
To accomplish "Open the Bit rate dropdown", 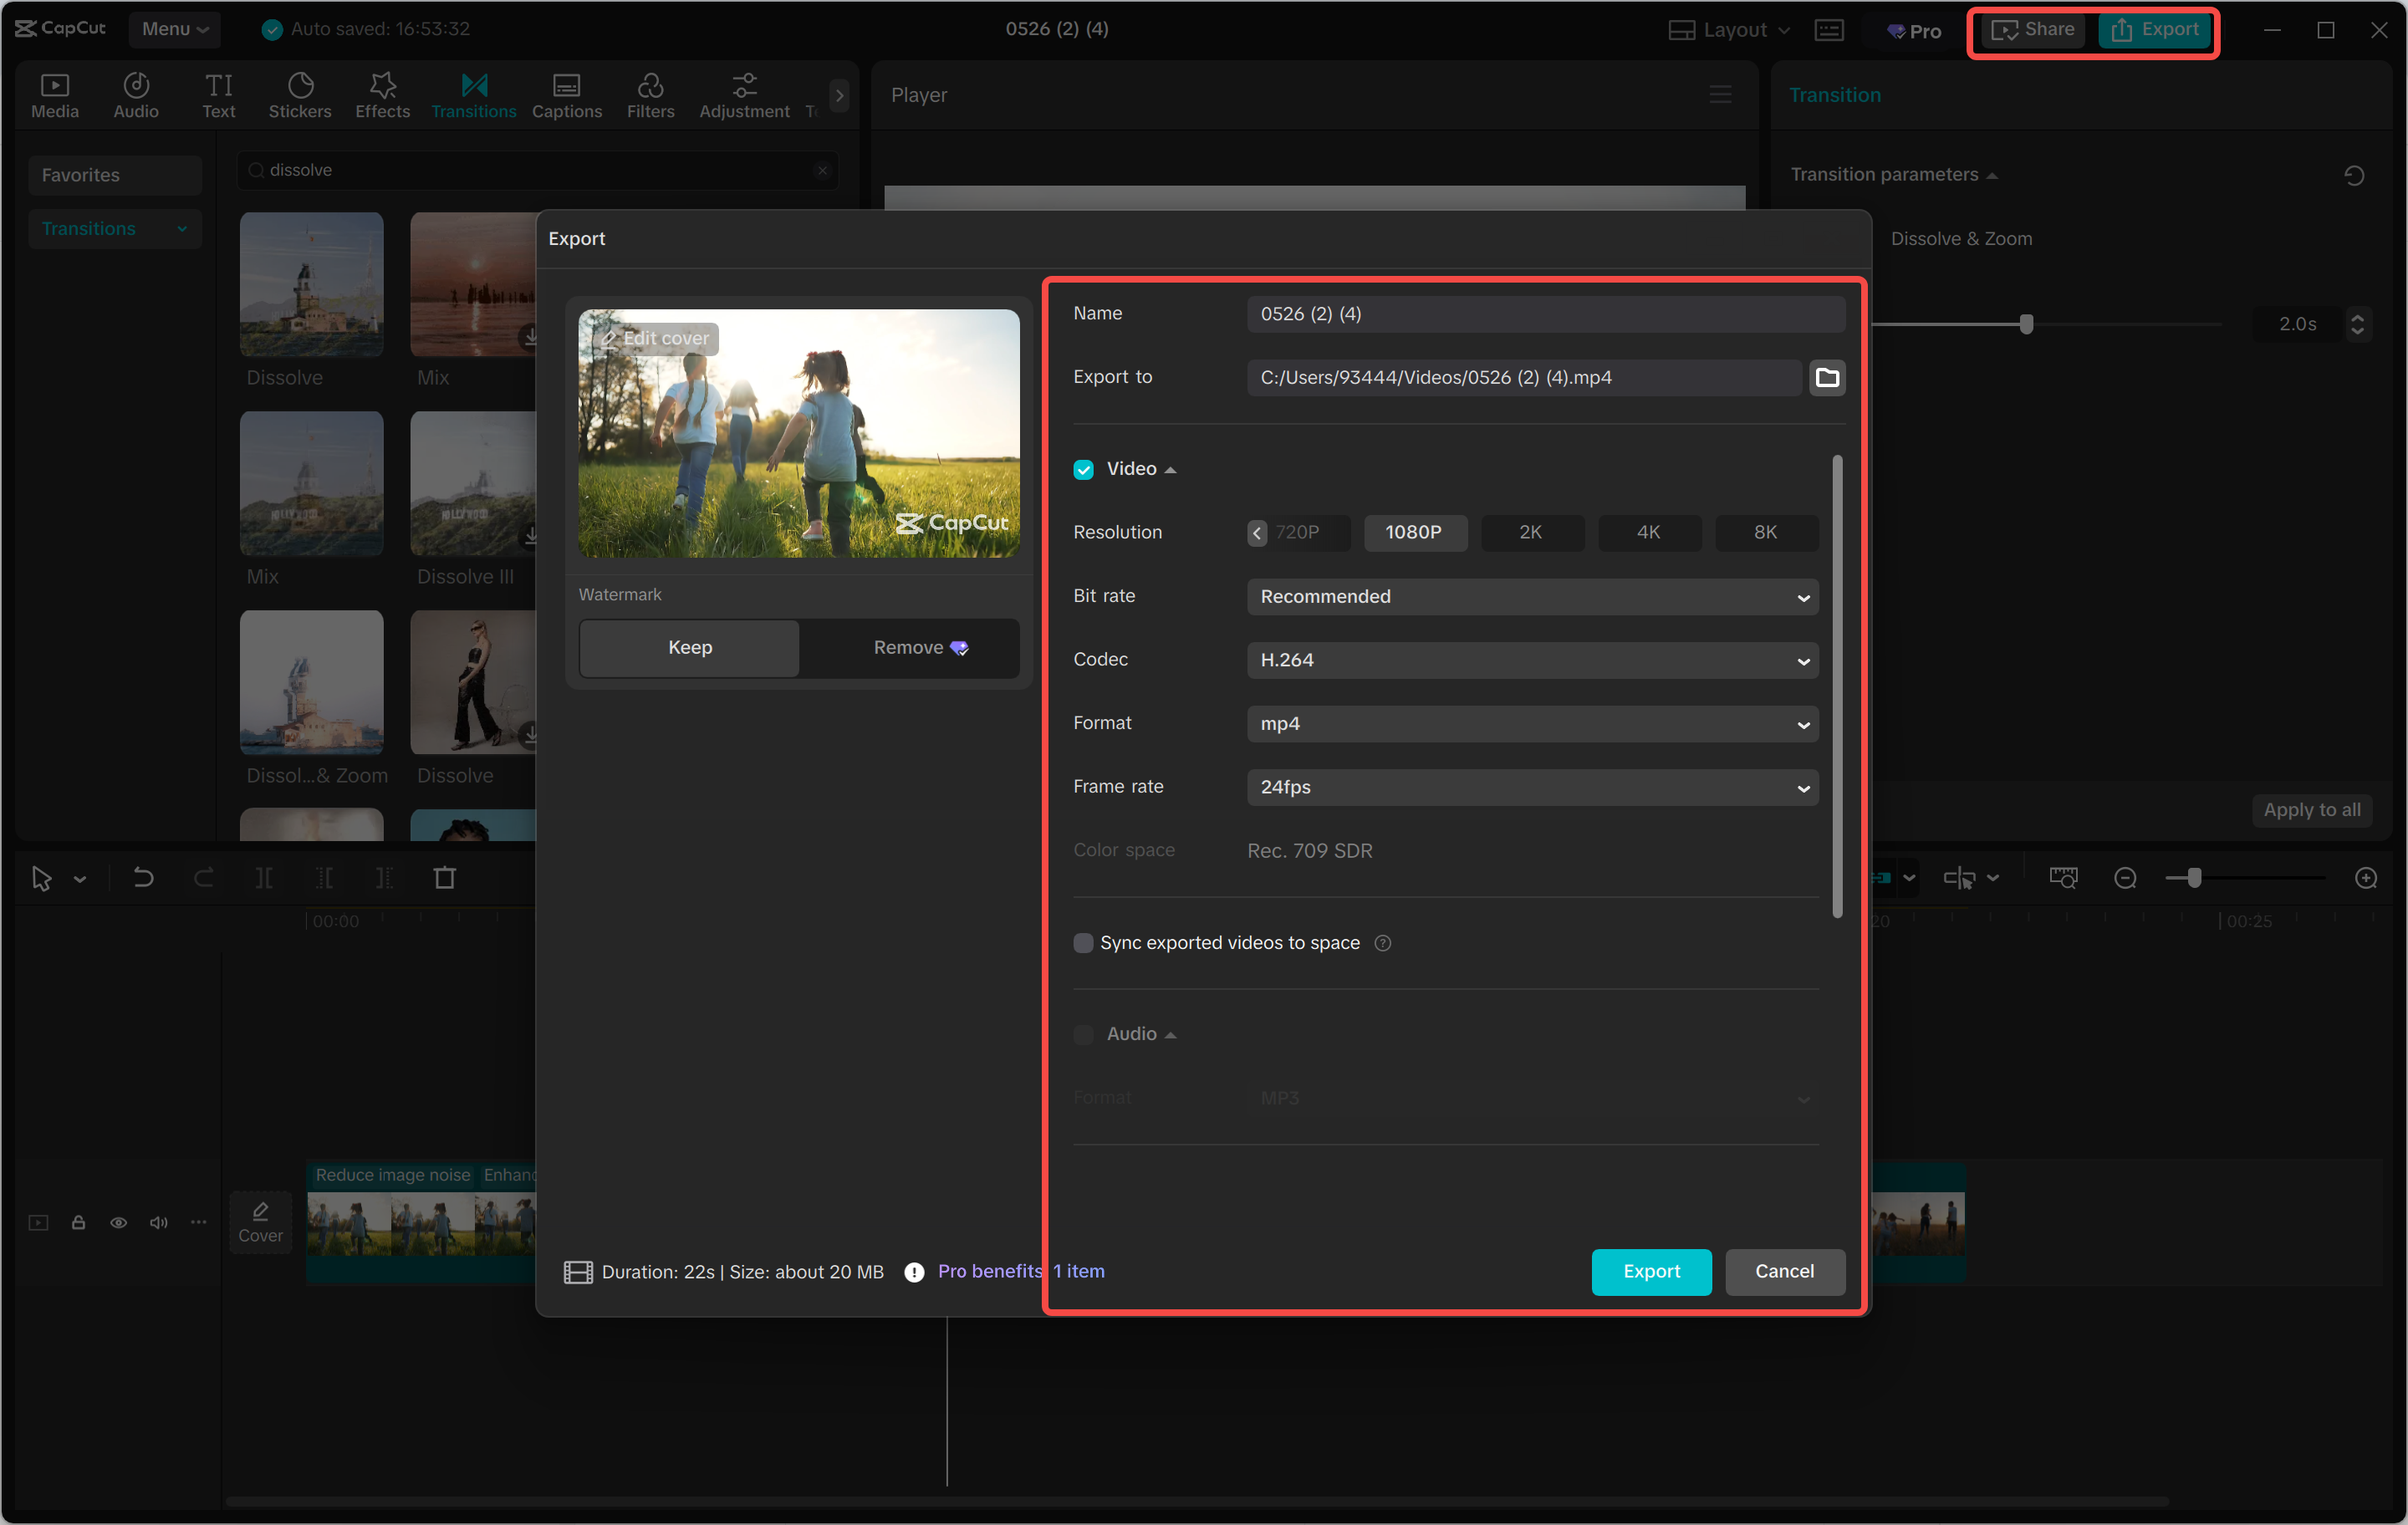I will point(1532,597).
